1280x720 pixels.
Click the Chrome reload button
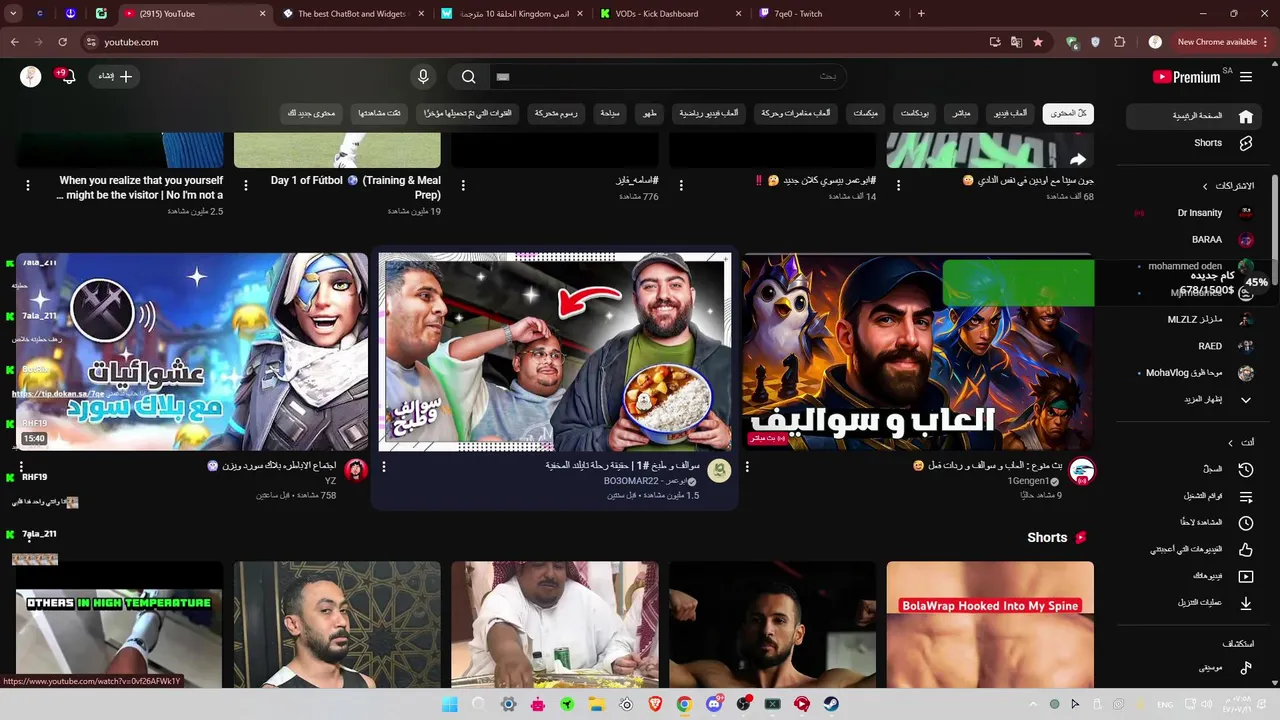click(63, 42)
